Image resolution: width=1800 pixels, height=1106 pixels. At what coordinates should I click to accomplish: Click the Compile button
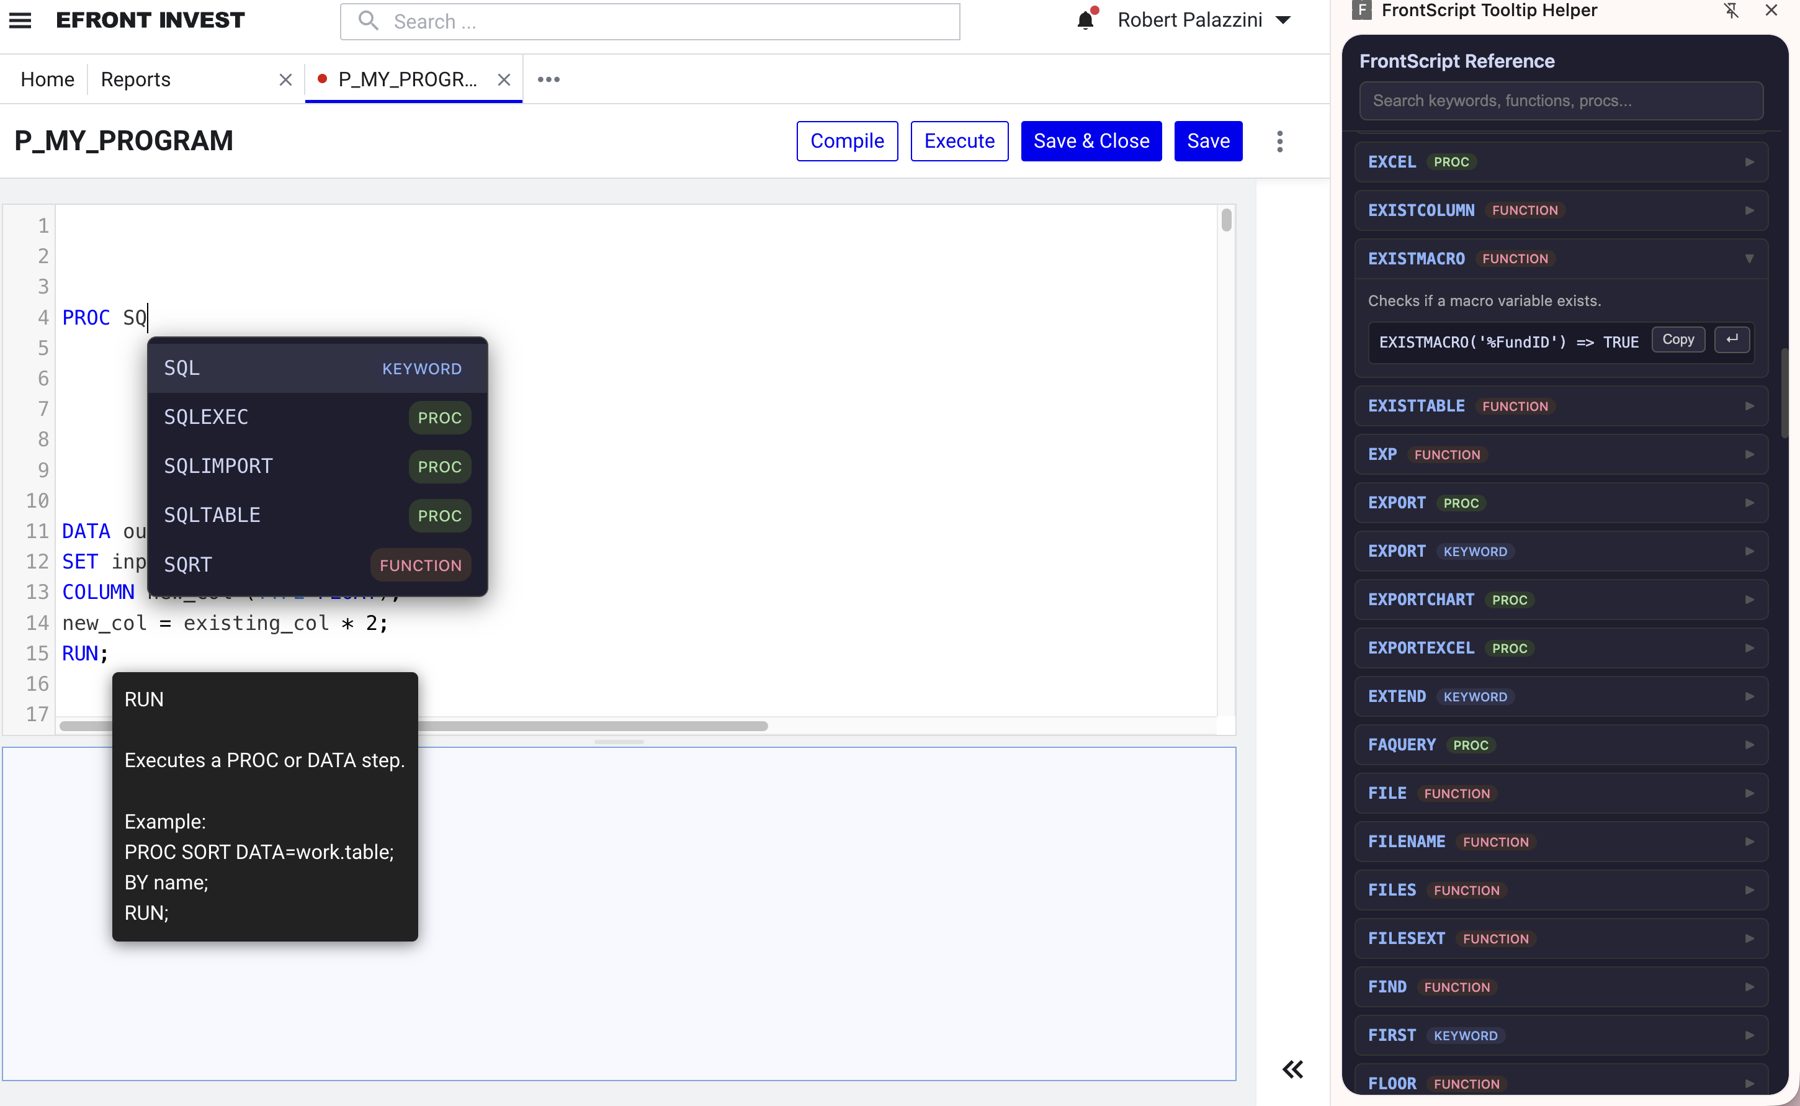pyautogui.click(x=847, y=141)
